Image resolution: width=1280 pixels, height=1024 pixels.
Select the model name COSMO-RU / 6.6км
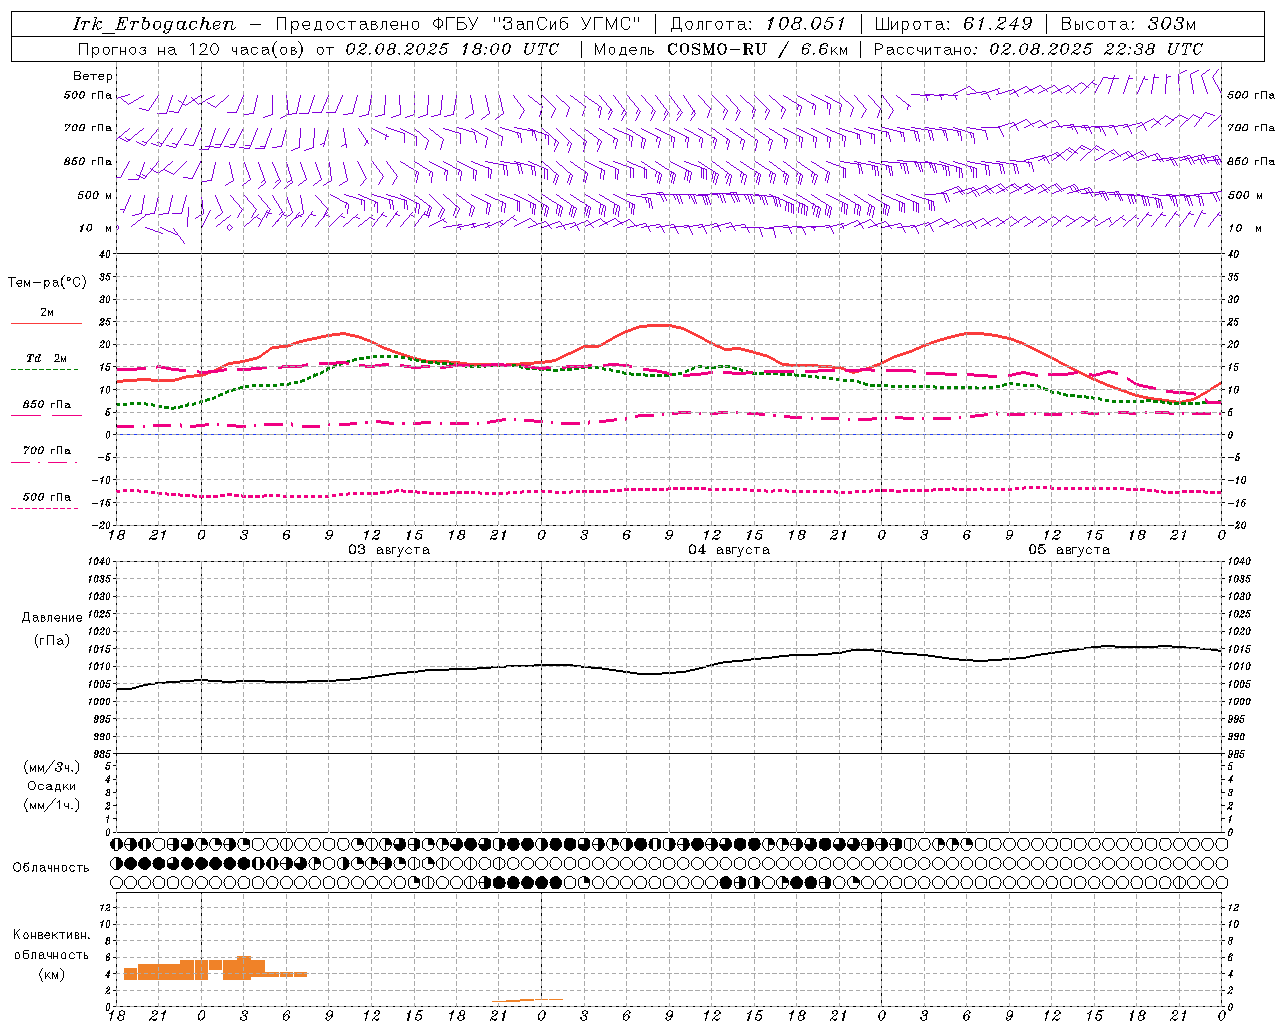pos(757,49)
